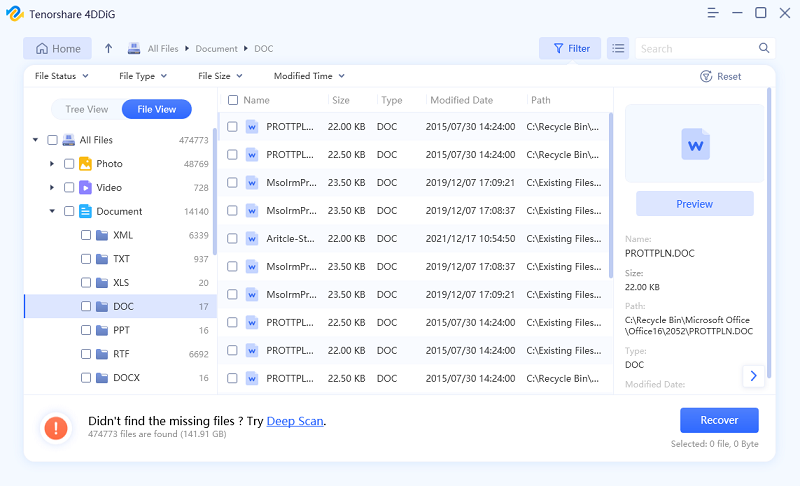Click the XML folder icon
This screenshot has width=800, height=486.
point(102,235)
